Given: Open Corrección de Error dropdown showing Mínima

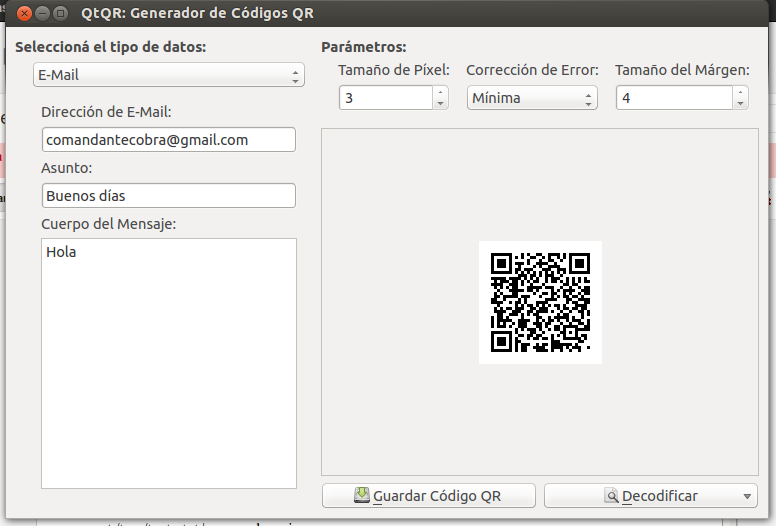Looking at the screenshot, I should coord(532,98).
